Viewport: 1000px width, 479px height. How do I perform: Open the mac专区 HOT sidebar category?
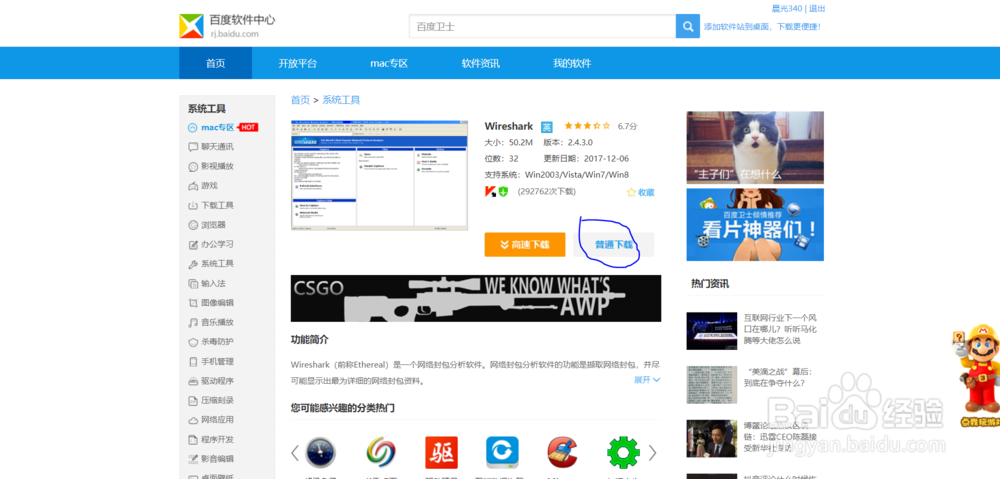click(x=223, y=128)
